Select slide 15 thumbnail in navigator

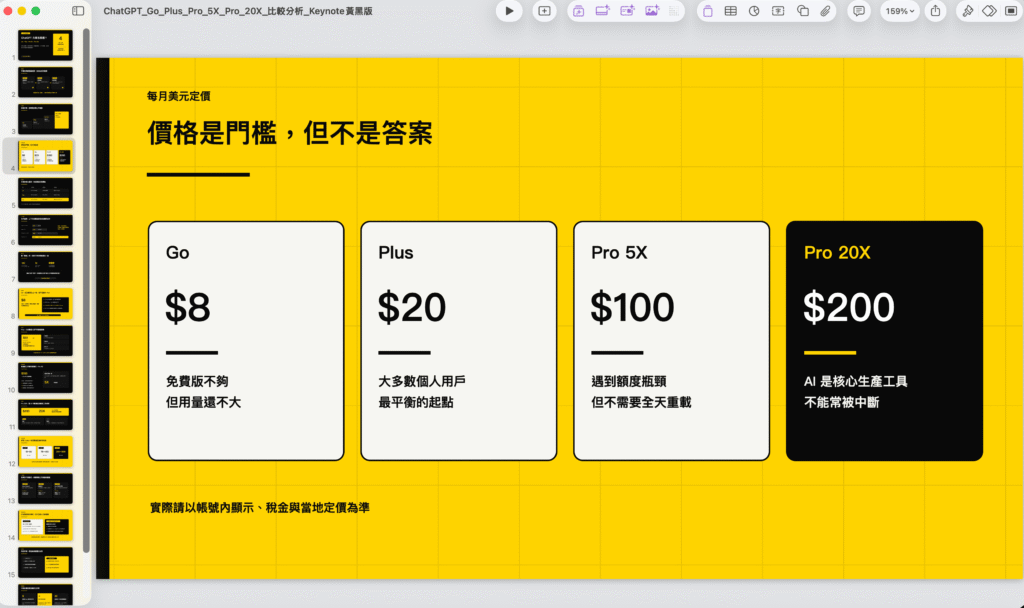[x=45, y=562]
